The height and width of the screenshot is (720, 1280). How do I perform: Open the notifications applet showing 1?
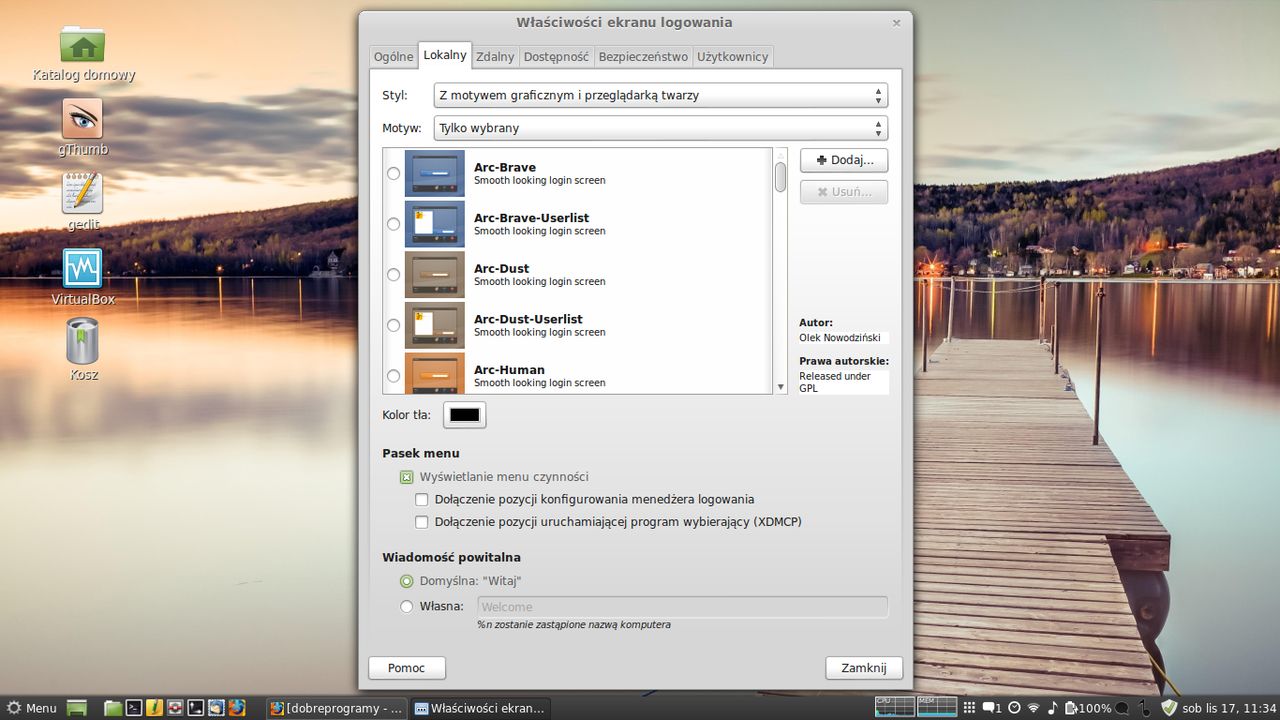[992, 708]
